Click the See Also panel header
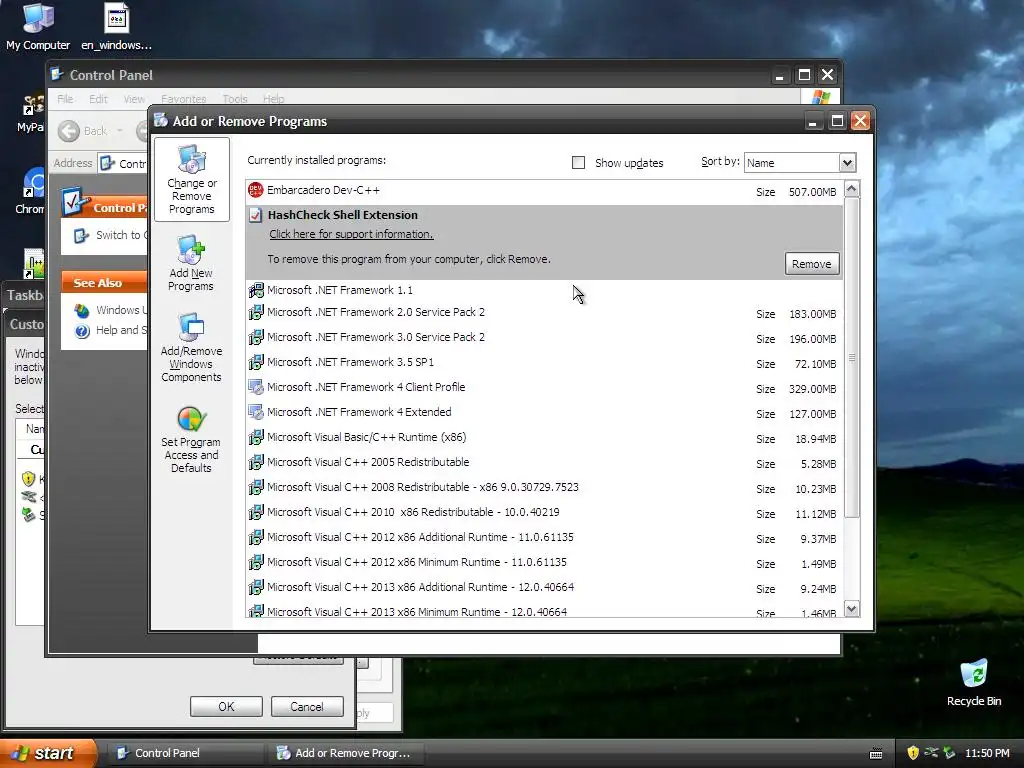 point(104,283)
